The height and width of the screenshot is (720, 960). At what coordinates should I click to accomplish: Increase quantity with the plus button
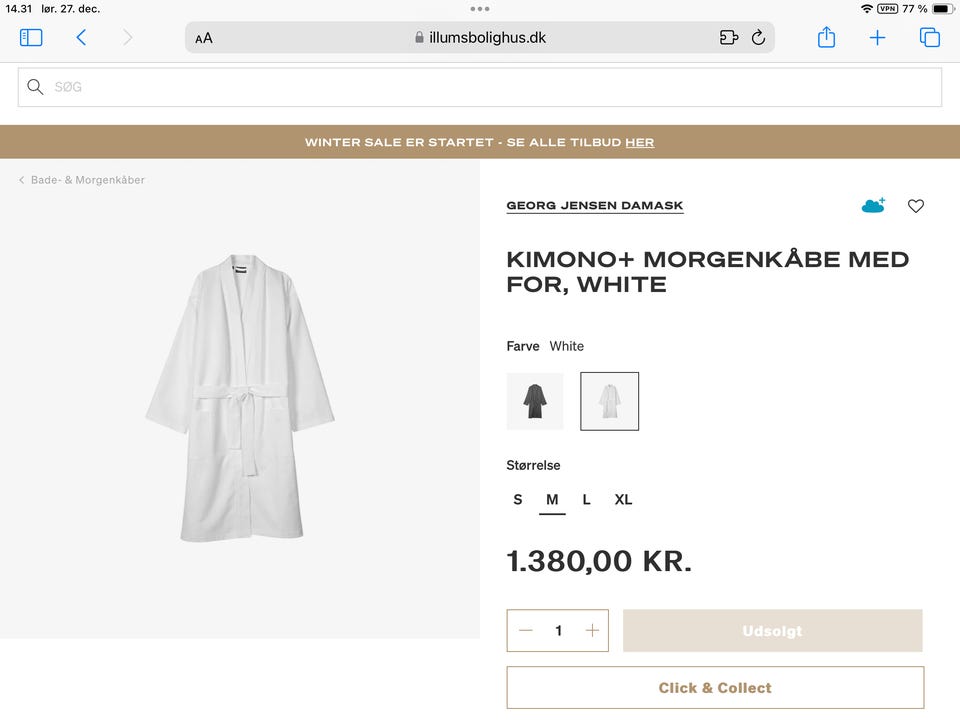click(x=592, y=631)
